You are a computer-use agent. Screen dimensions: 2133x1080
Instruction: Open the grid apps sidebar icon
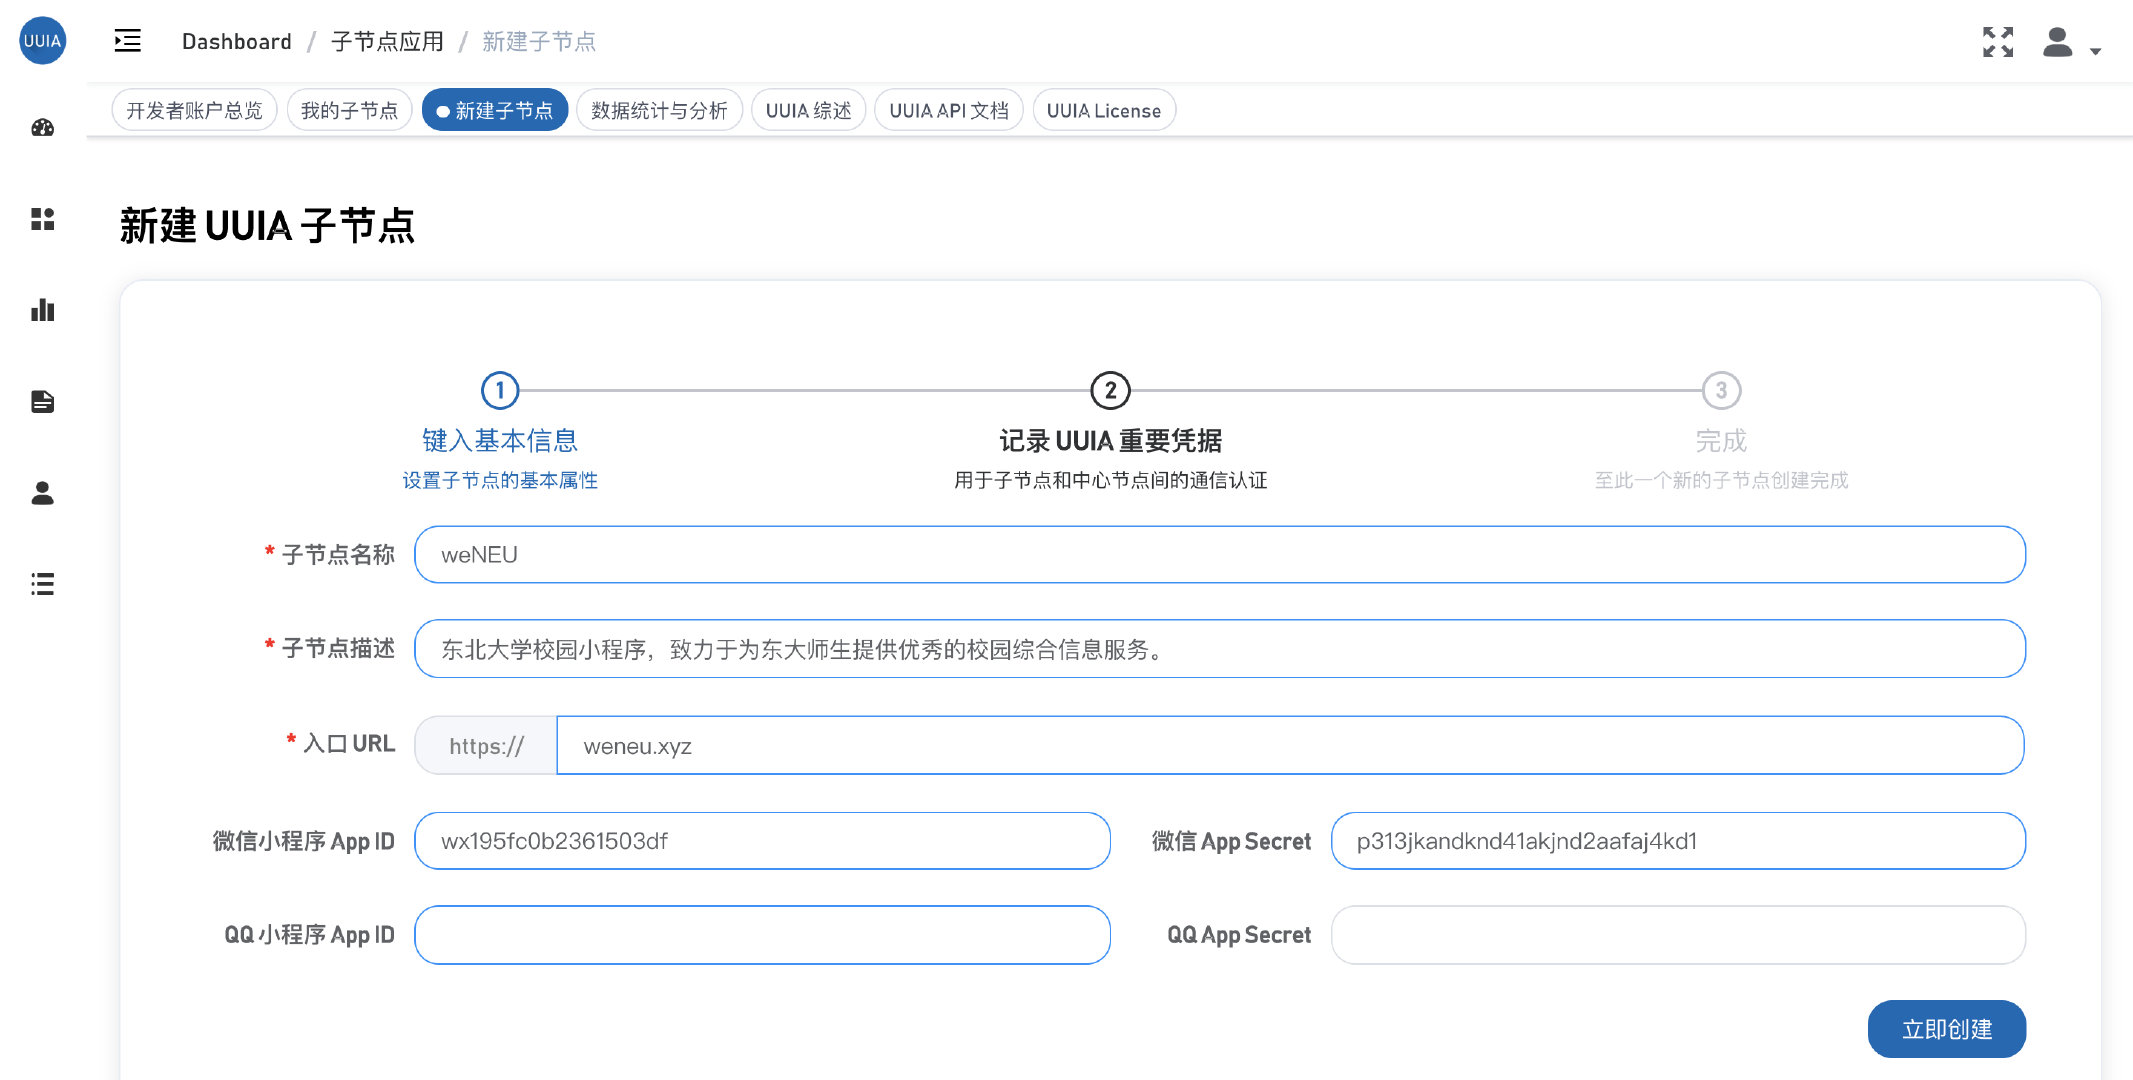click(x=42, y=219)
